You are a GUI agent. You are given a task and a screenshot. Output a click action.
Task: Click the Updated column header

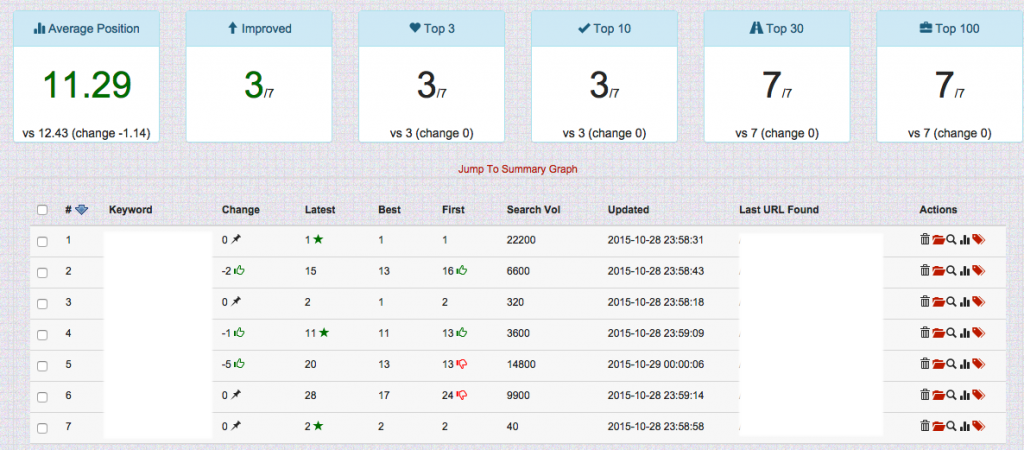628,210
